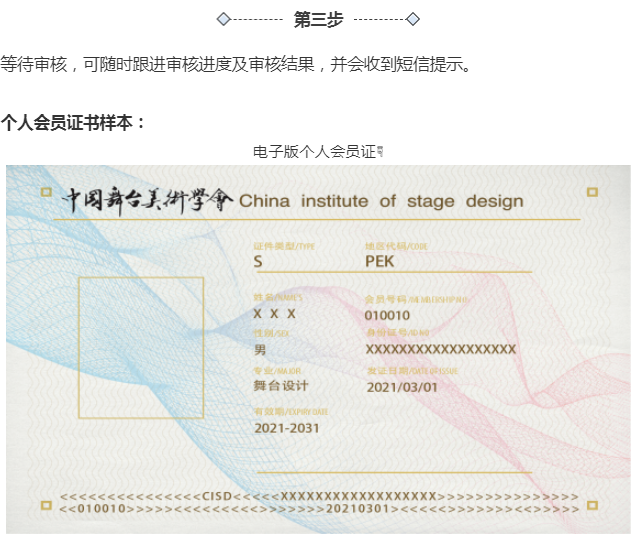Image resolution: width=638 pixels, height=540 pixels.
Task: Click the left diamond beside 第三步
Action: click(x=224, y=19)
